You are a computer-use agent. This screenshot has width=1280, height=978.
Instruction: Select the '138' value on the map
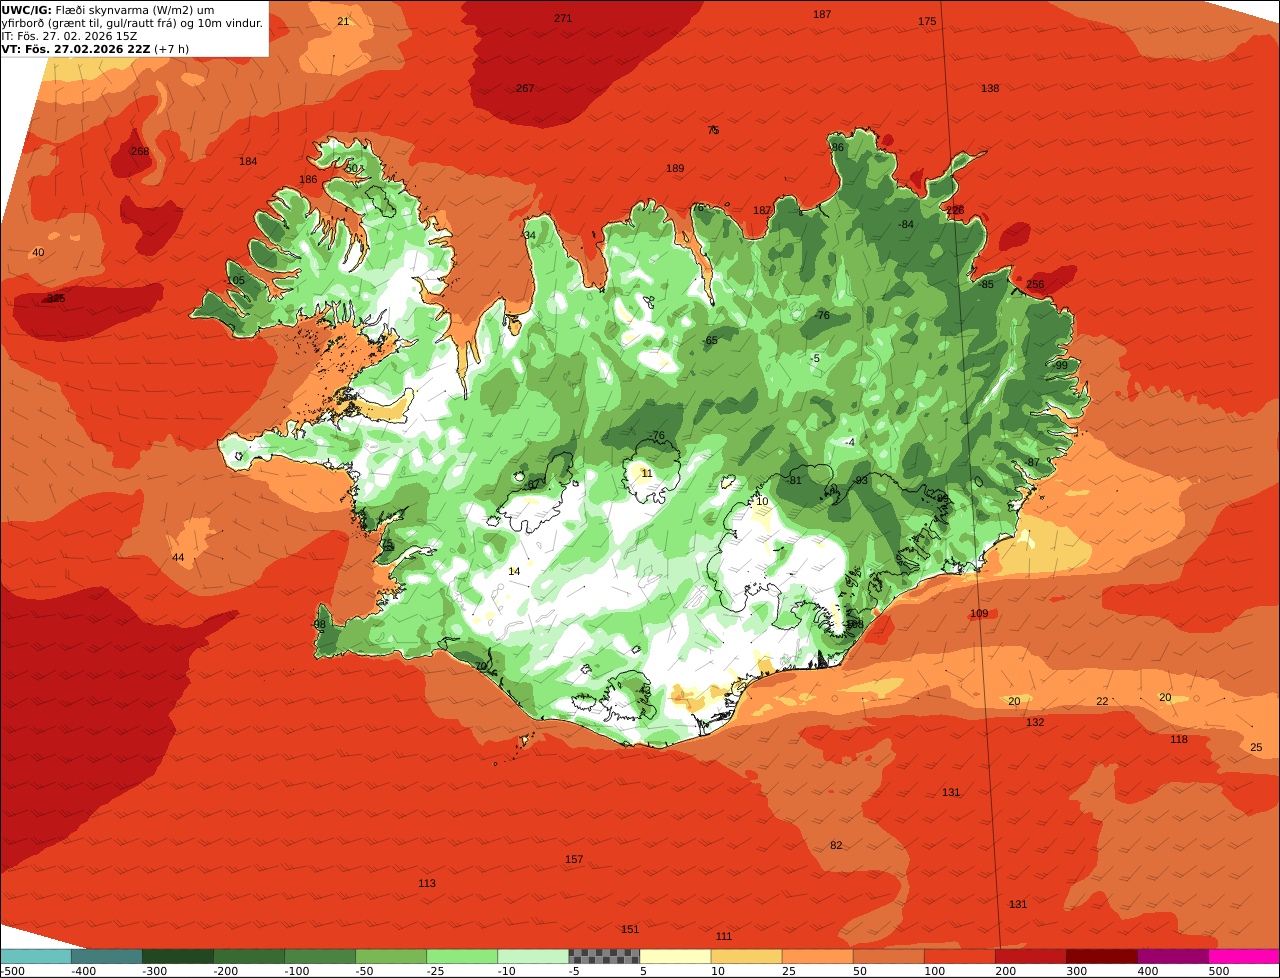click(x=990, y=88)
